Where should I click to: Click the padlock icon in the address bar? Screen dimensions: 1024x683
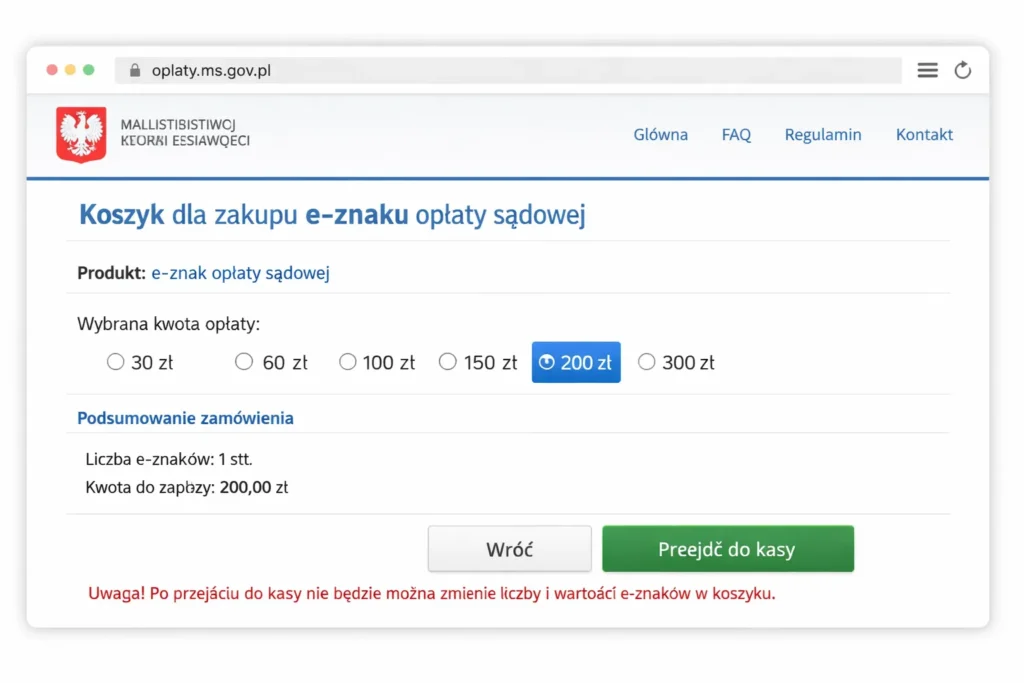pos(133,70)
